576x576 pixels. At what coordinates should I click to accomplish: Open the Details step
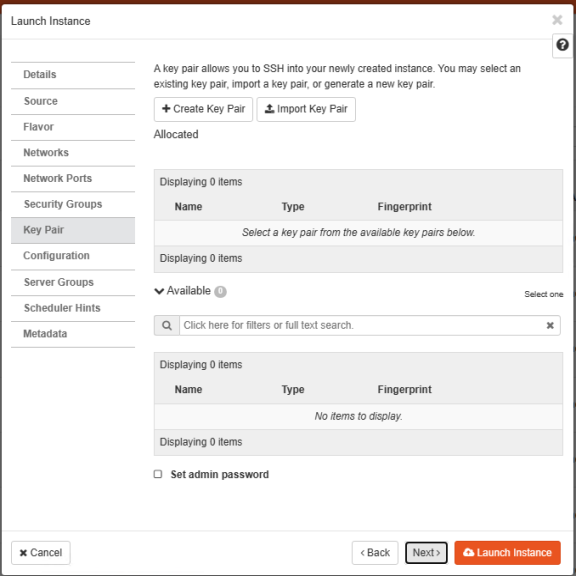(x=73, y=75)
